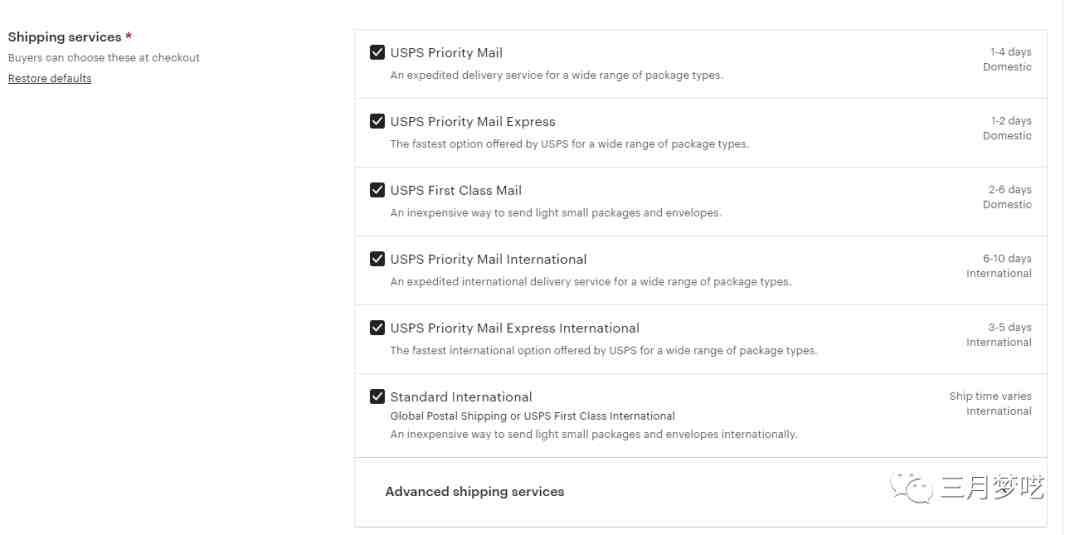
Task: Click the USPS First Class Mail label
Action: (456, 190)
